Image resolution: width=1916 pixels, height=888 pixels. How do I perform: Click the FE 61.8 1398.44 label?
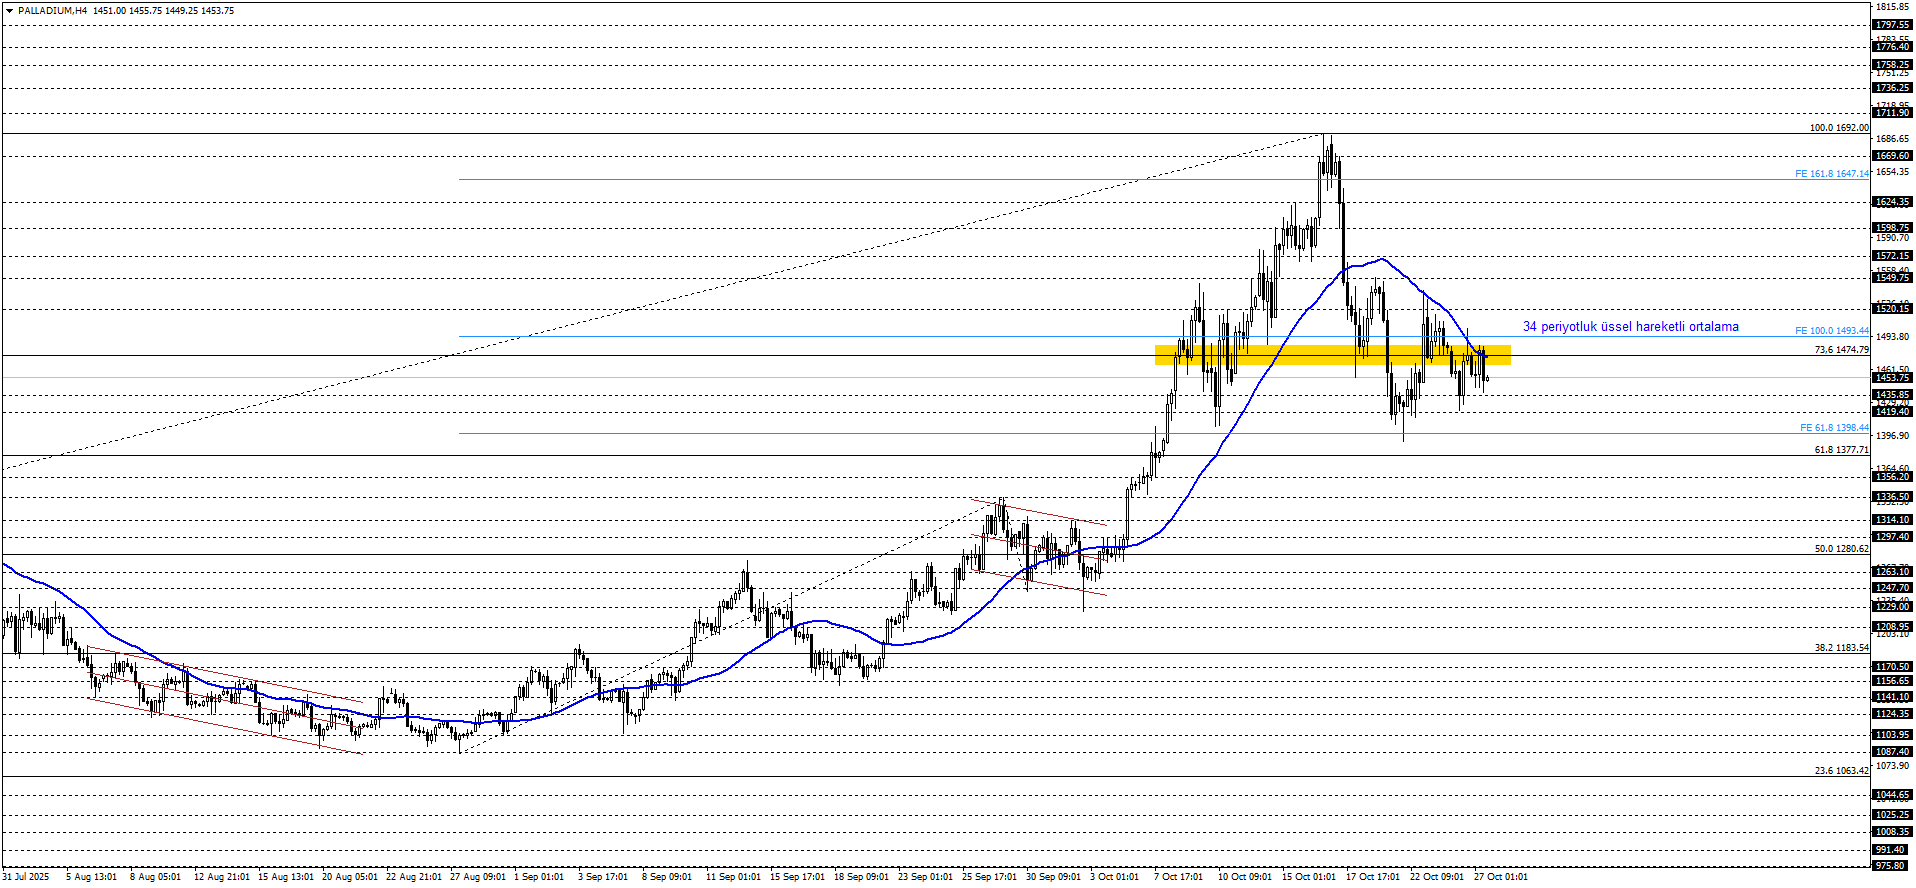[x=1834, y=428]
